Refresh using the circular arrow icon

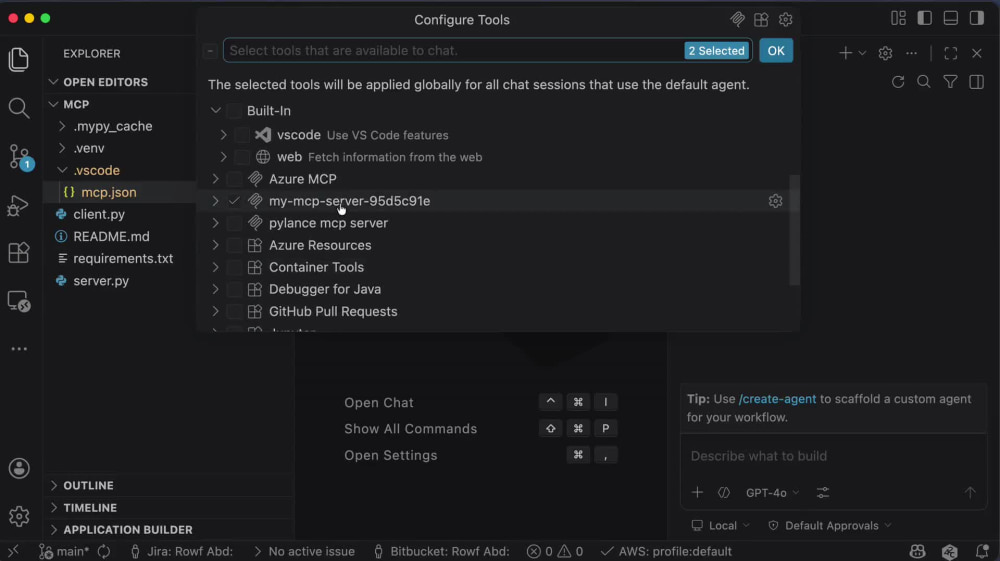click(x=898, y=82)
